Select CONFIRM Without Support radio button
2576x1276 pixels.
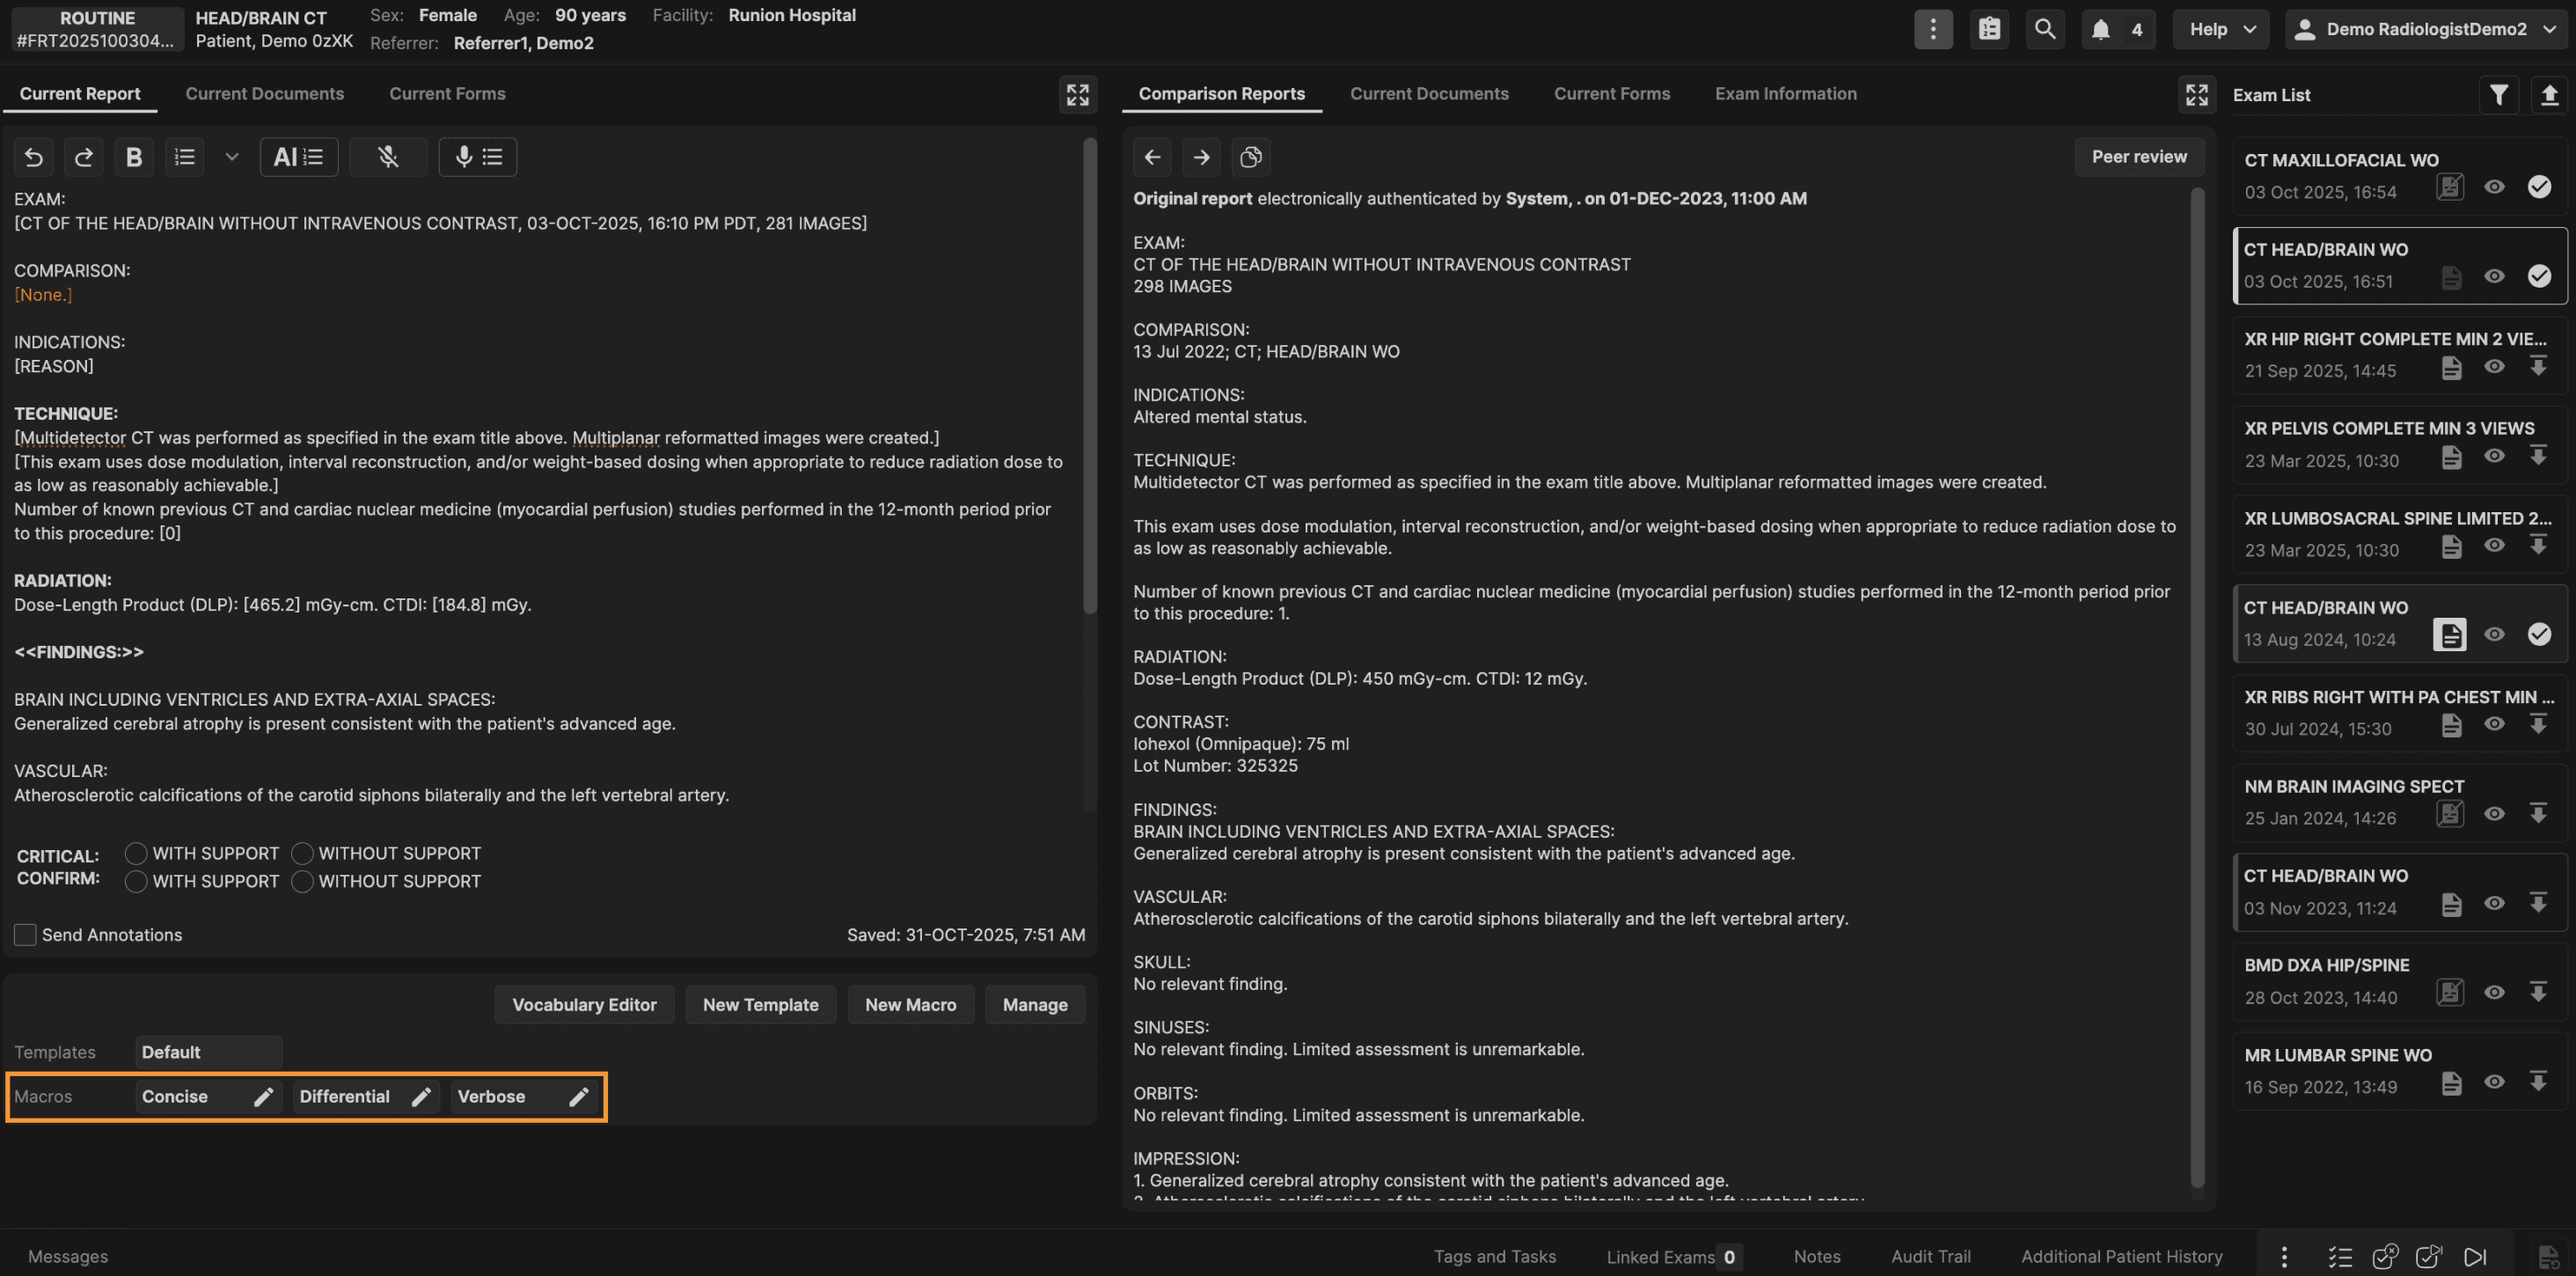302,881
